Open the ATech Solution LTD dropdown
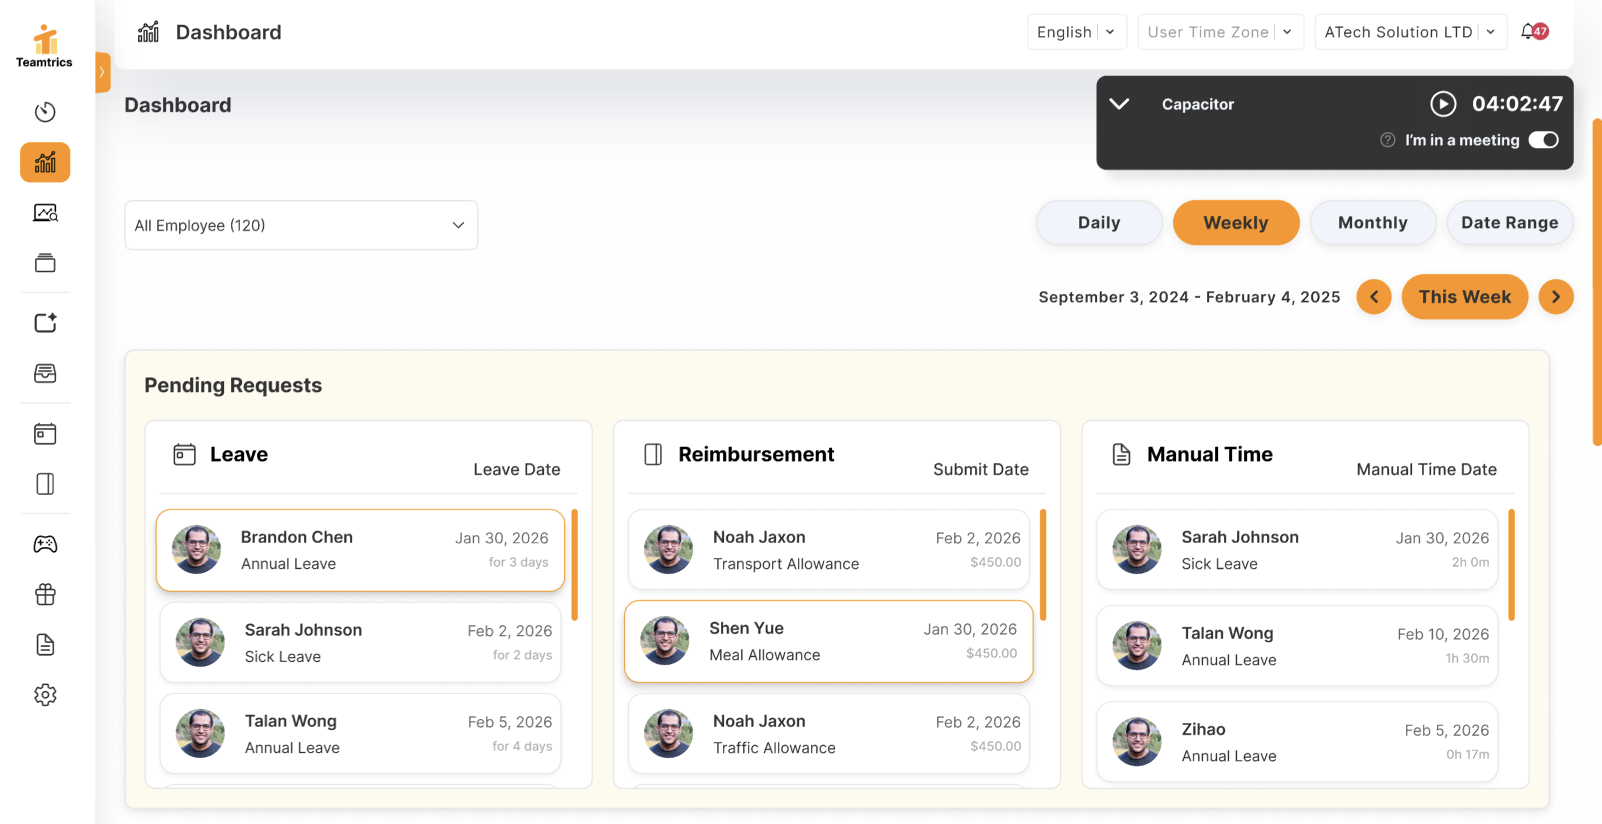 1410,32
